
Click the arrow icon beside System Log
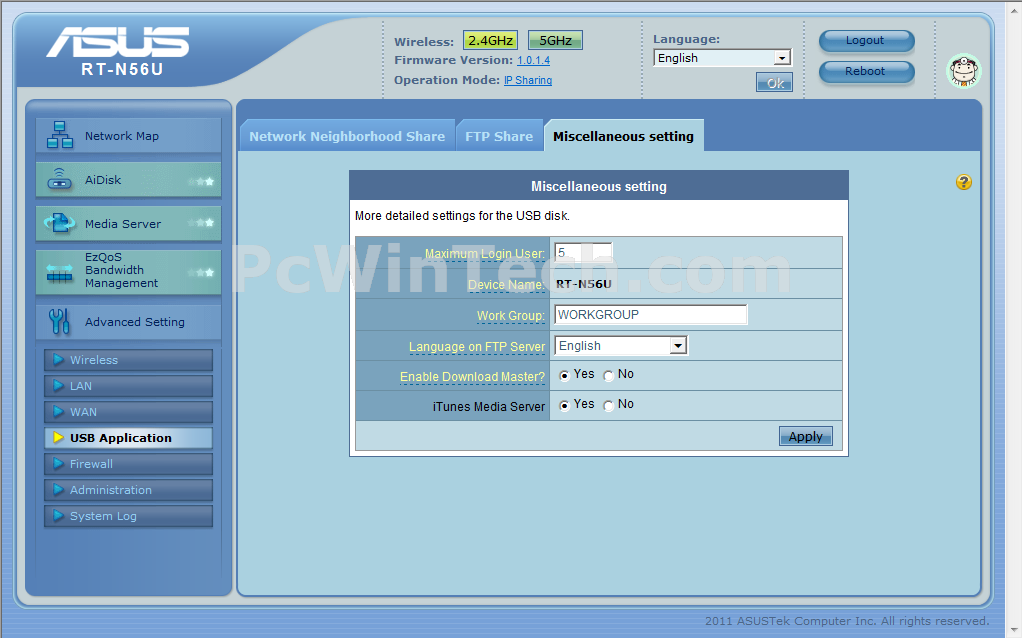[x=59, y=516]
